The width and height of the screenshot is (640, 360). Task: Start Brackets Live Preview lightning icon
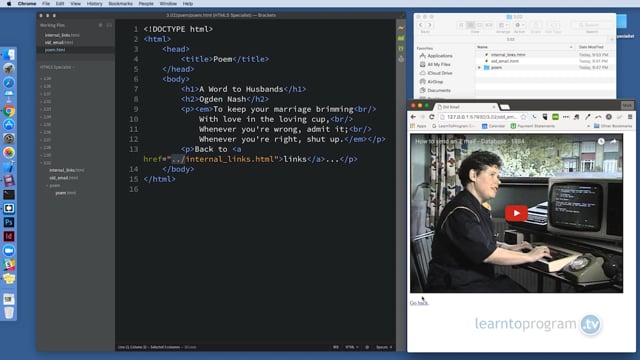[401, 28]
